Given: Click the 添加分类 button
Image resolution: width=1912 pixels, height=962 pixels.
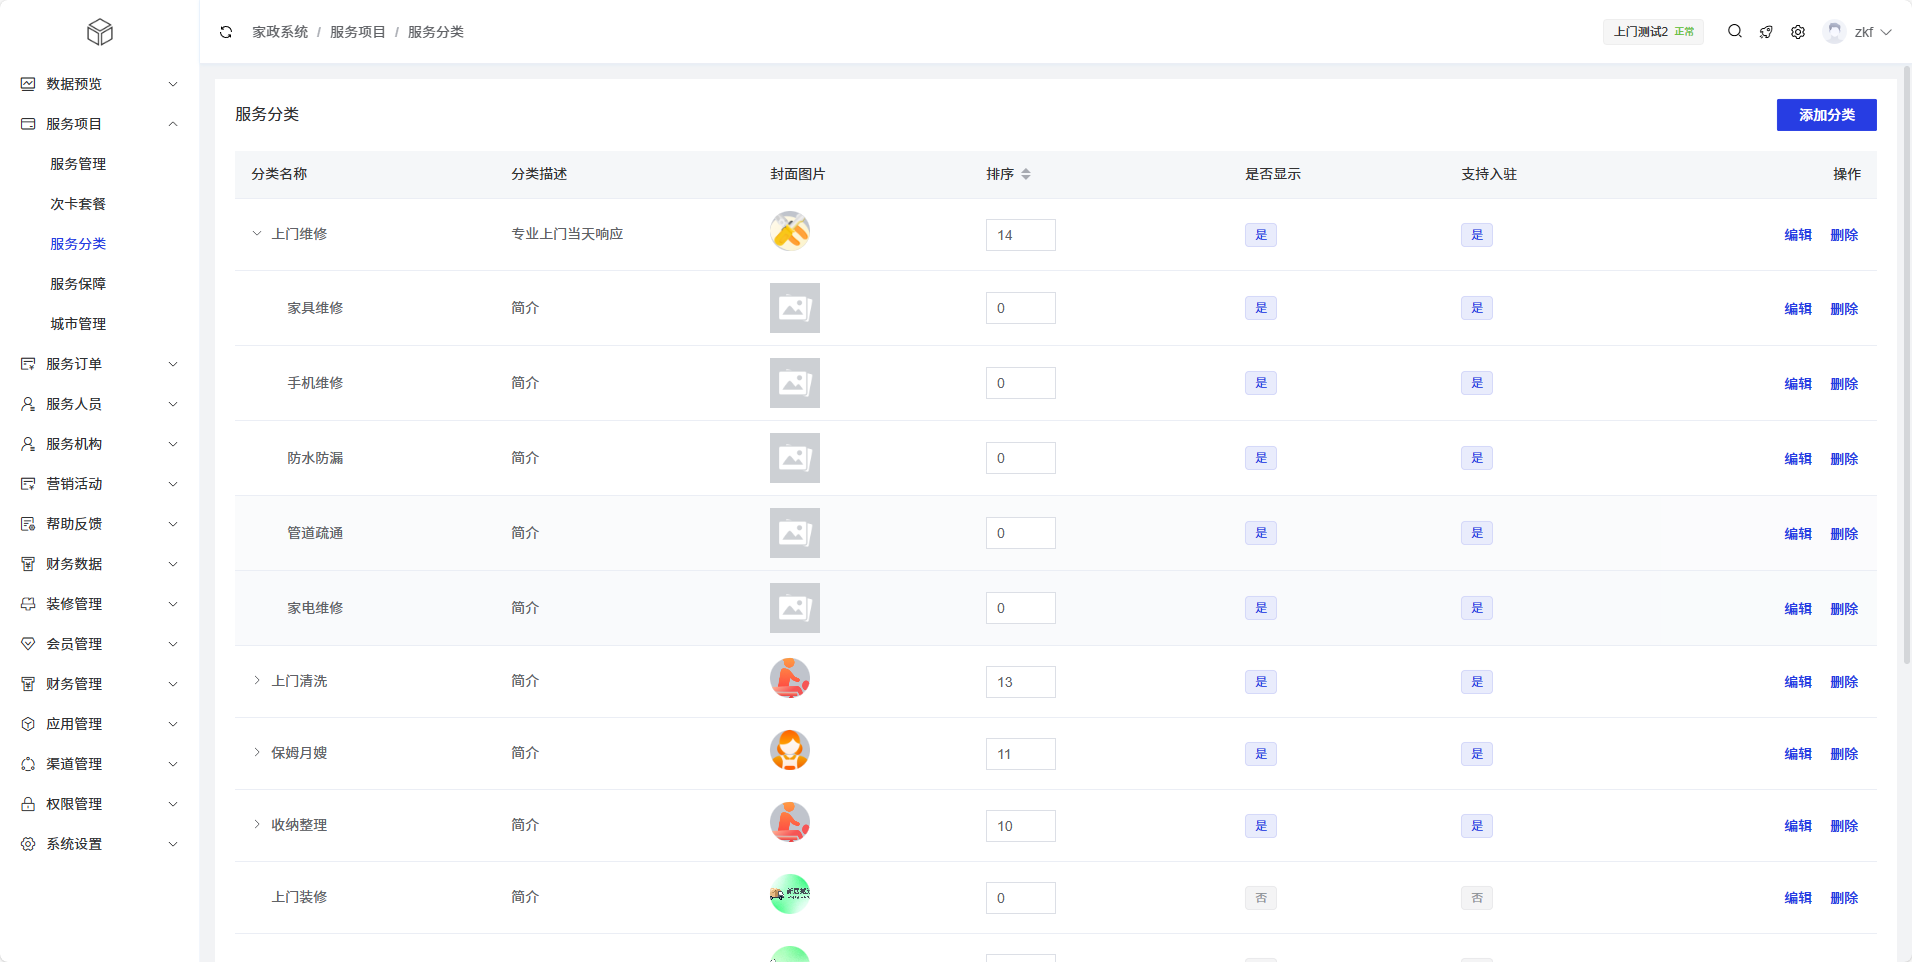Looking at the screenshot, I should [x=1826, y=115].
